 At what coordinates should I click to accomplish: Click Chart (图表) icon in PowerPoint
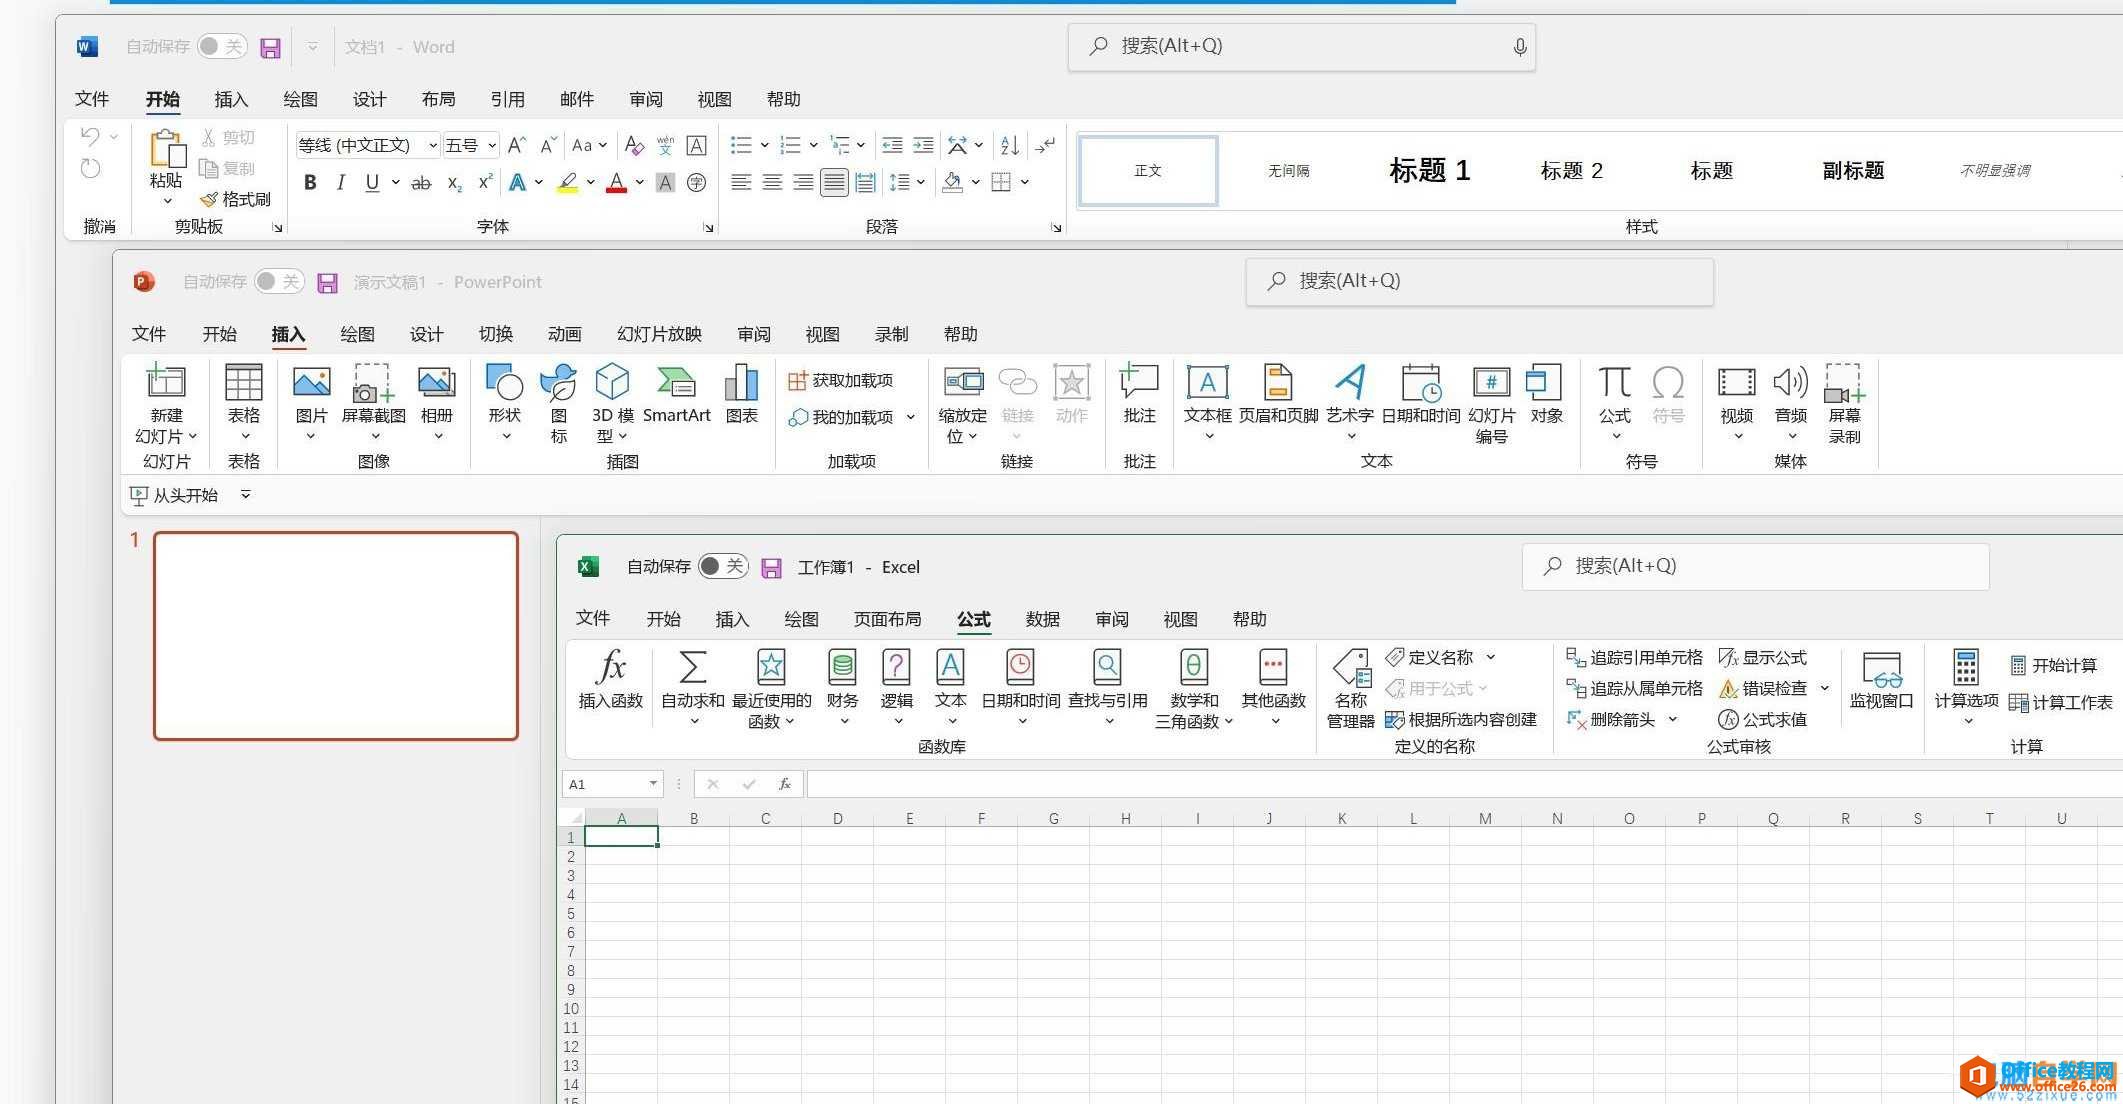pos(741,394)
